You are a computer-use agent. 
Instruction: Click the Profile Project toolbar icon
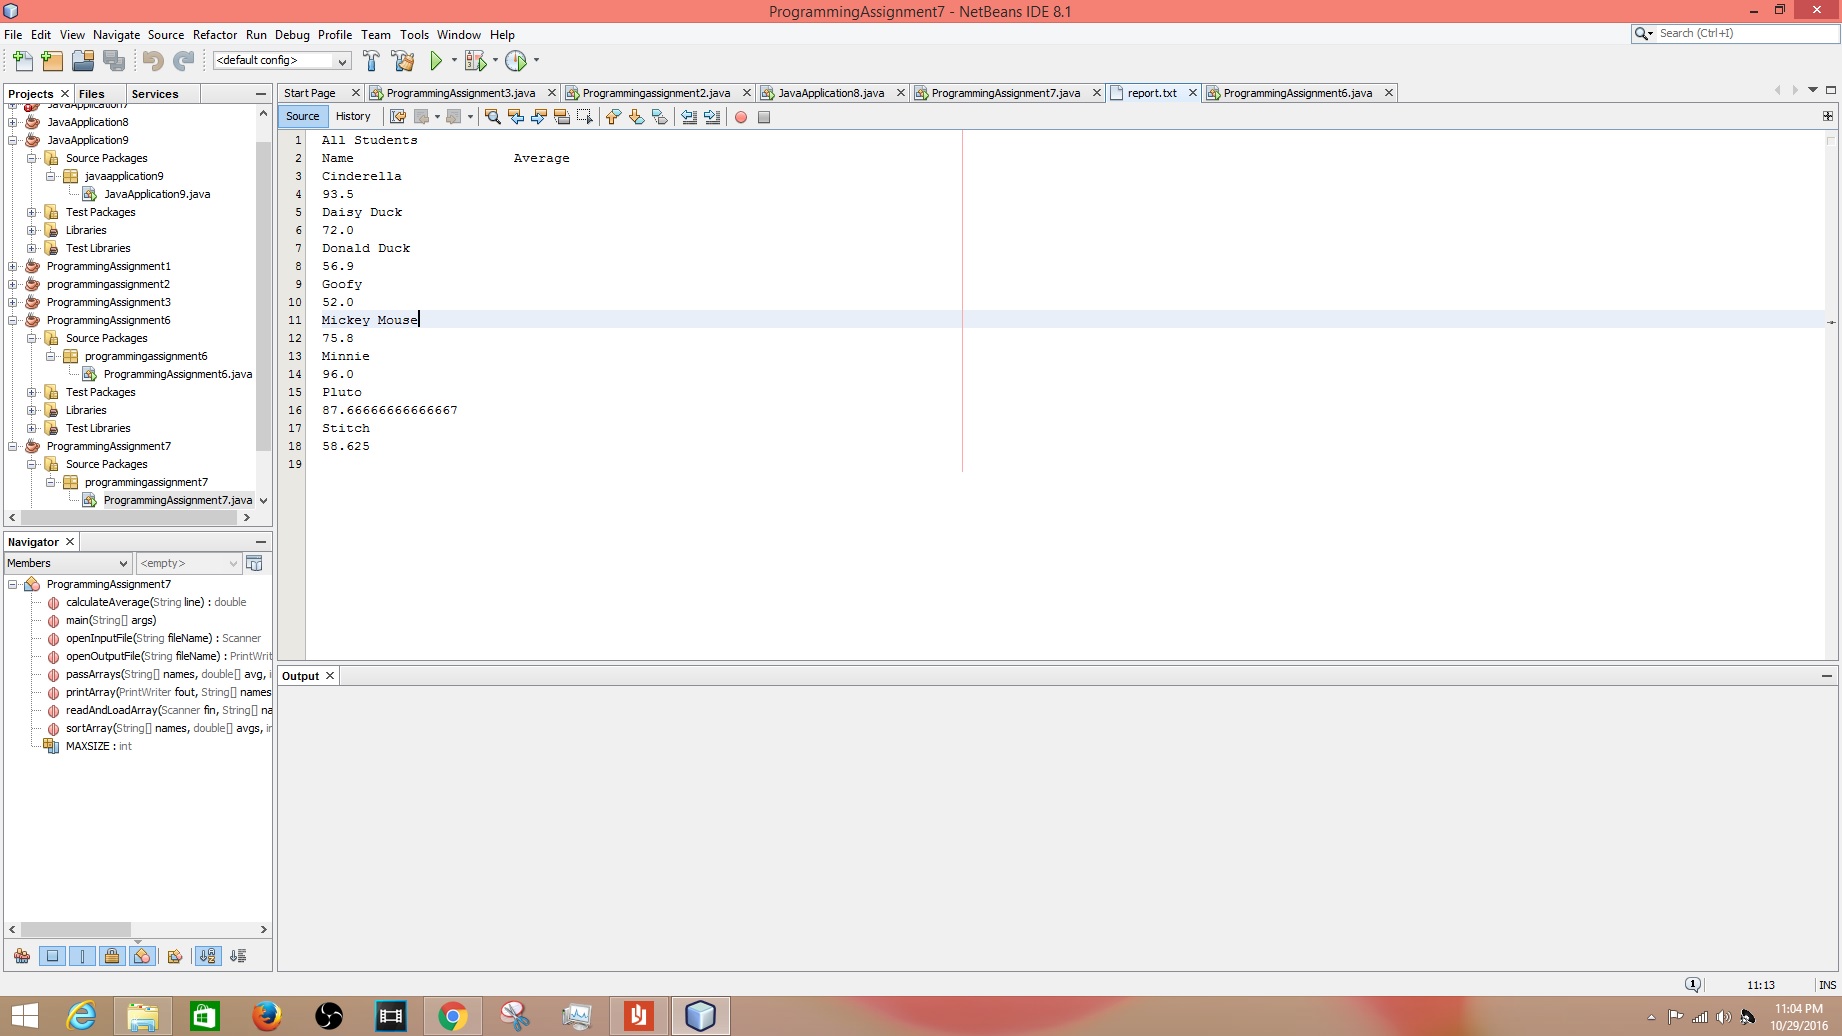[x=516, y=61]
